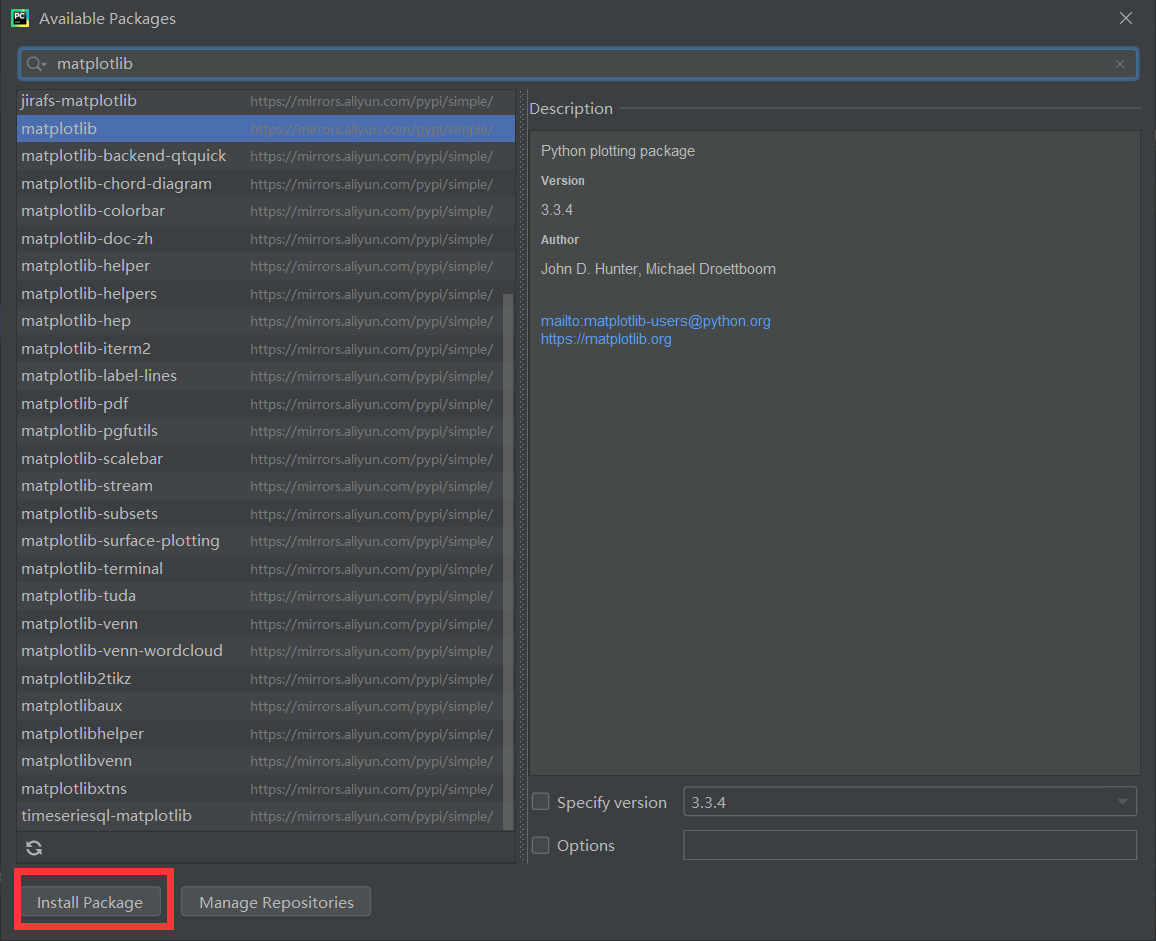Image resolution: width=1156 pixels, height=941 pixels.
Task: Select timeseriesql-matplotlib package
Action: (x=260, y=816)
